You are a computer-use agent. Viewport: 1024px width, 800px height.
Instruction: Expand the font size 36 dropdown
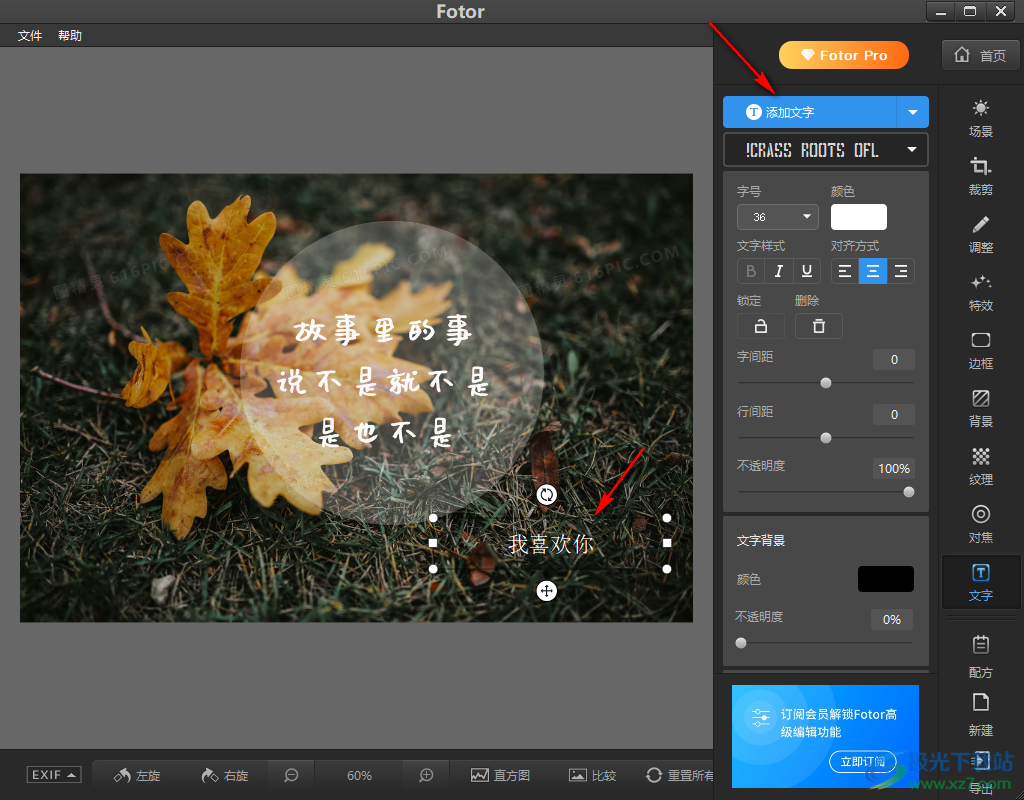pos(777,217)
